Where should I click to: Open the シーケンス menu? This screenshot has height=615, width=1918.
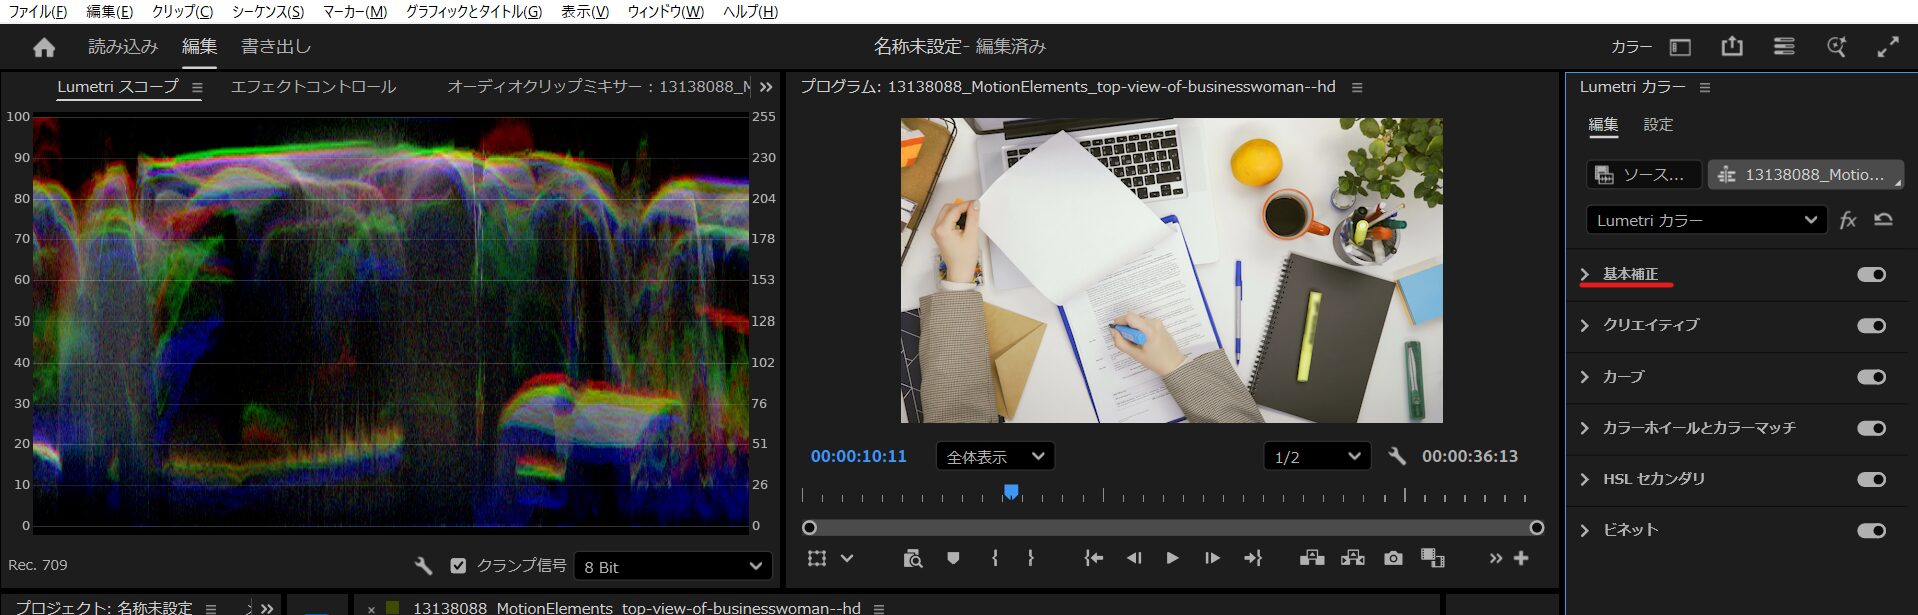(x=267, y=12)
